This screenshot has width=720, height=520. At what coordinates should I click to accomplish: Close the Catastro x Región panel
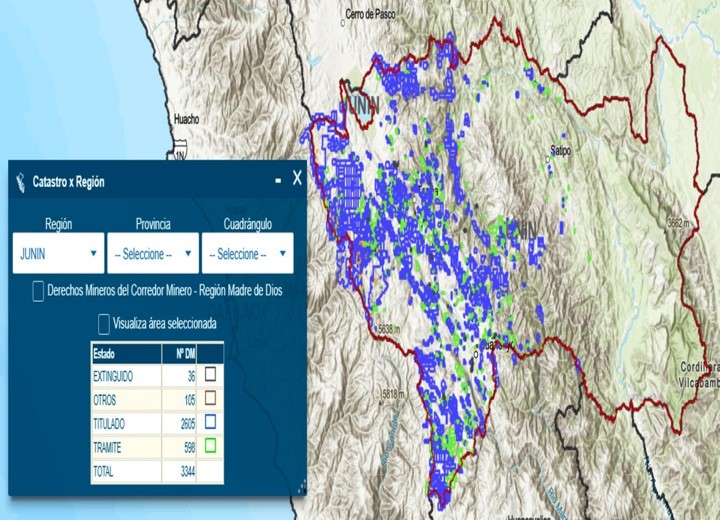coord(297,179)
